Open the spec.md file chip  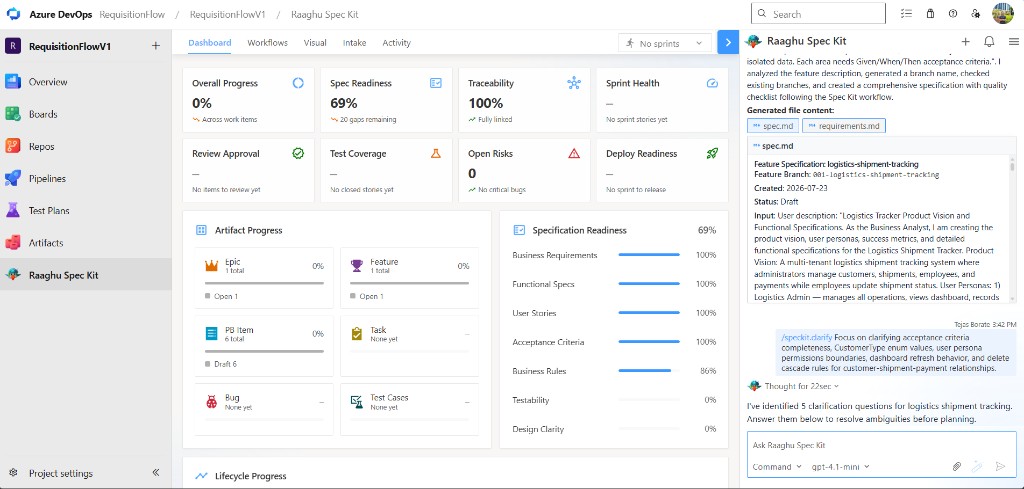point(773,125)
